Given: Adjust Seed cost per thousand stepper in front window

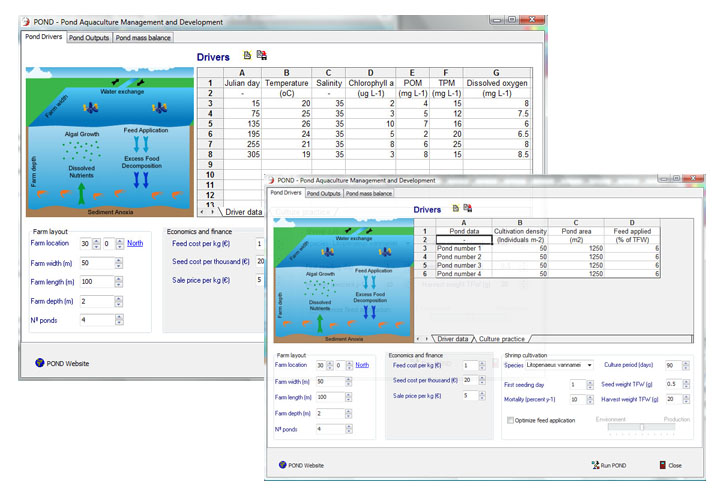Looking at the screenshot, I should pyautogui.click(x=482, y=381).
